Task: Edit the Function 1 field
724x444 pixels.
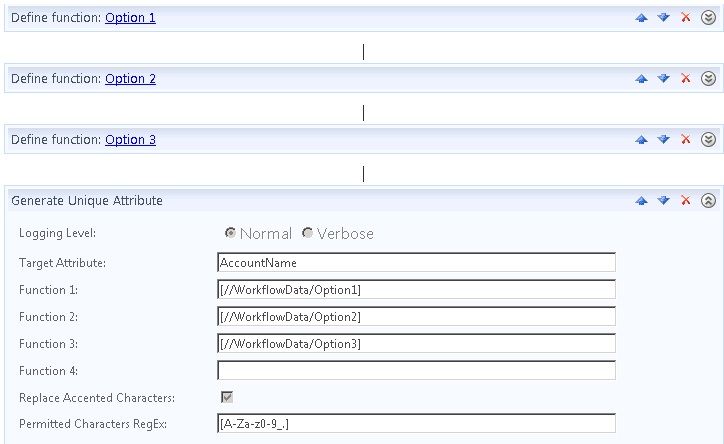Action: pos(416,289)
